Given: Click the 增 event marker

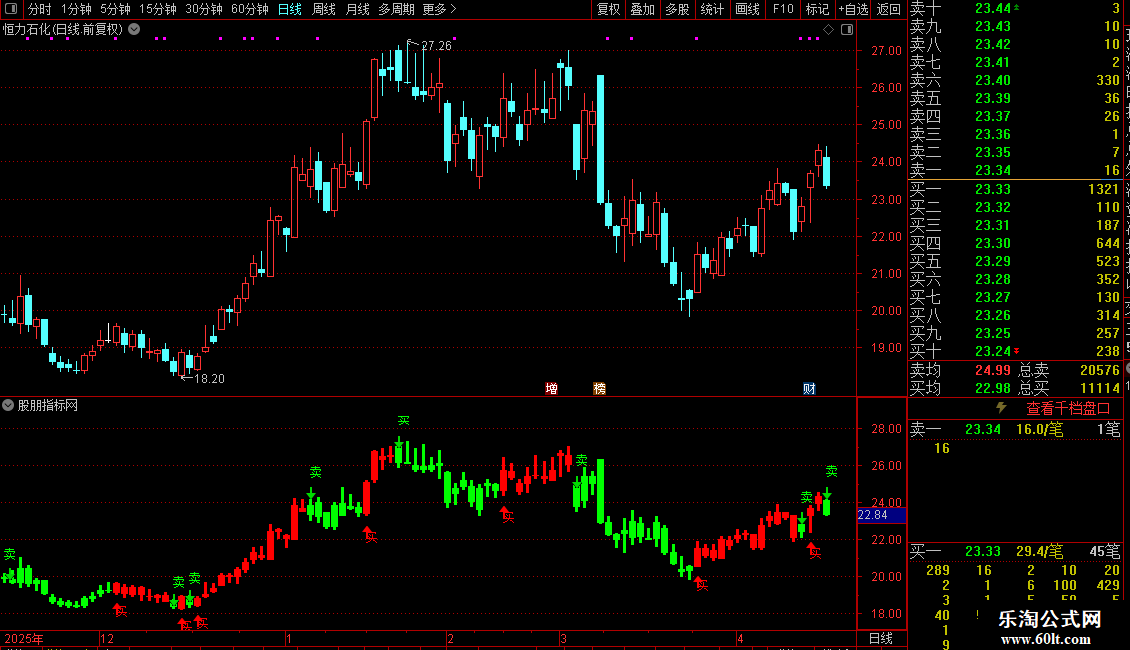Looking at the screenshot, I should coord(551,388).
